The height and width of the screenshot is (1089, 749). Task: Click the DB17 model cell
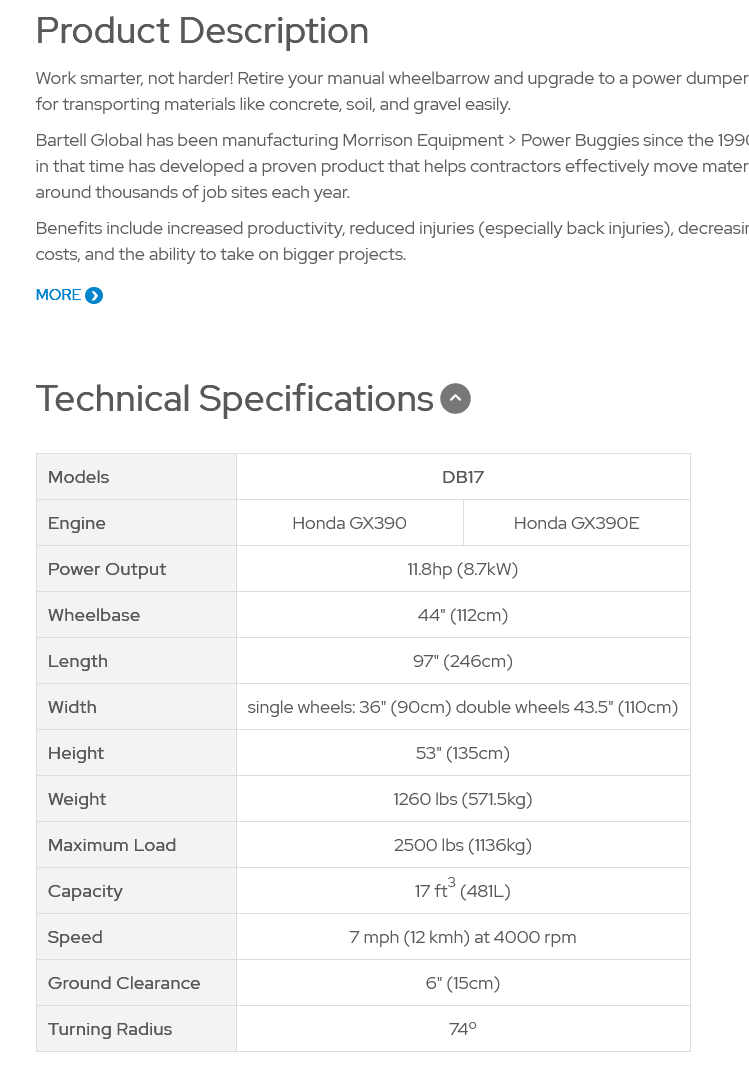pos(463,477)
